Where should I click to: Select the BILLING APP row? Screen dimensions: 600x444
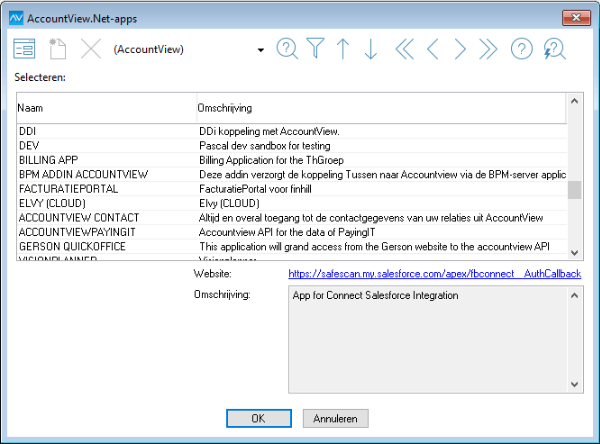(x=292, y=160)
